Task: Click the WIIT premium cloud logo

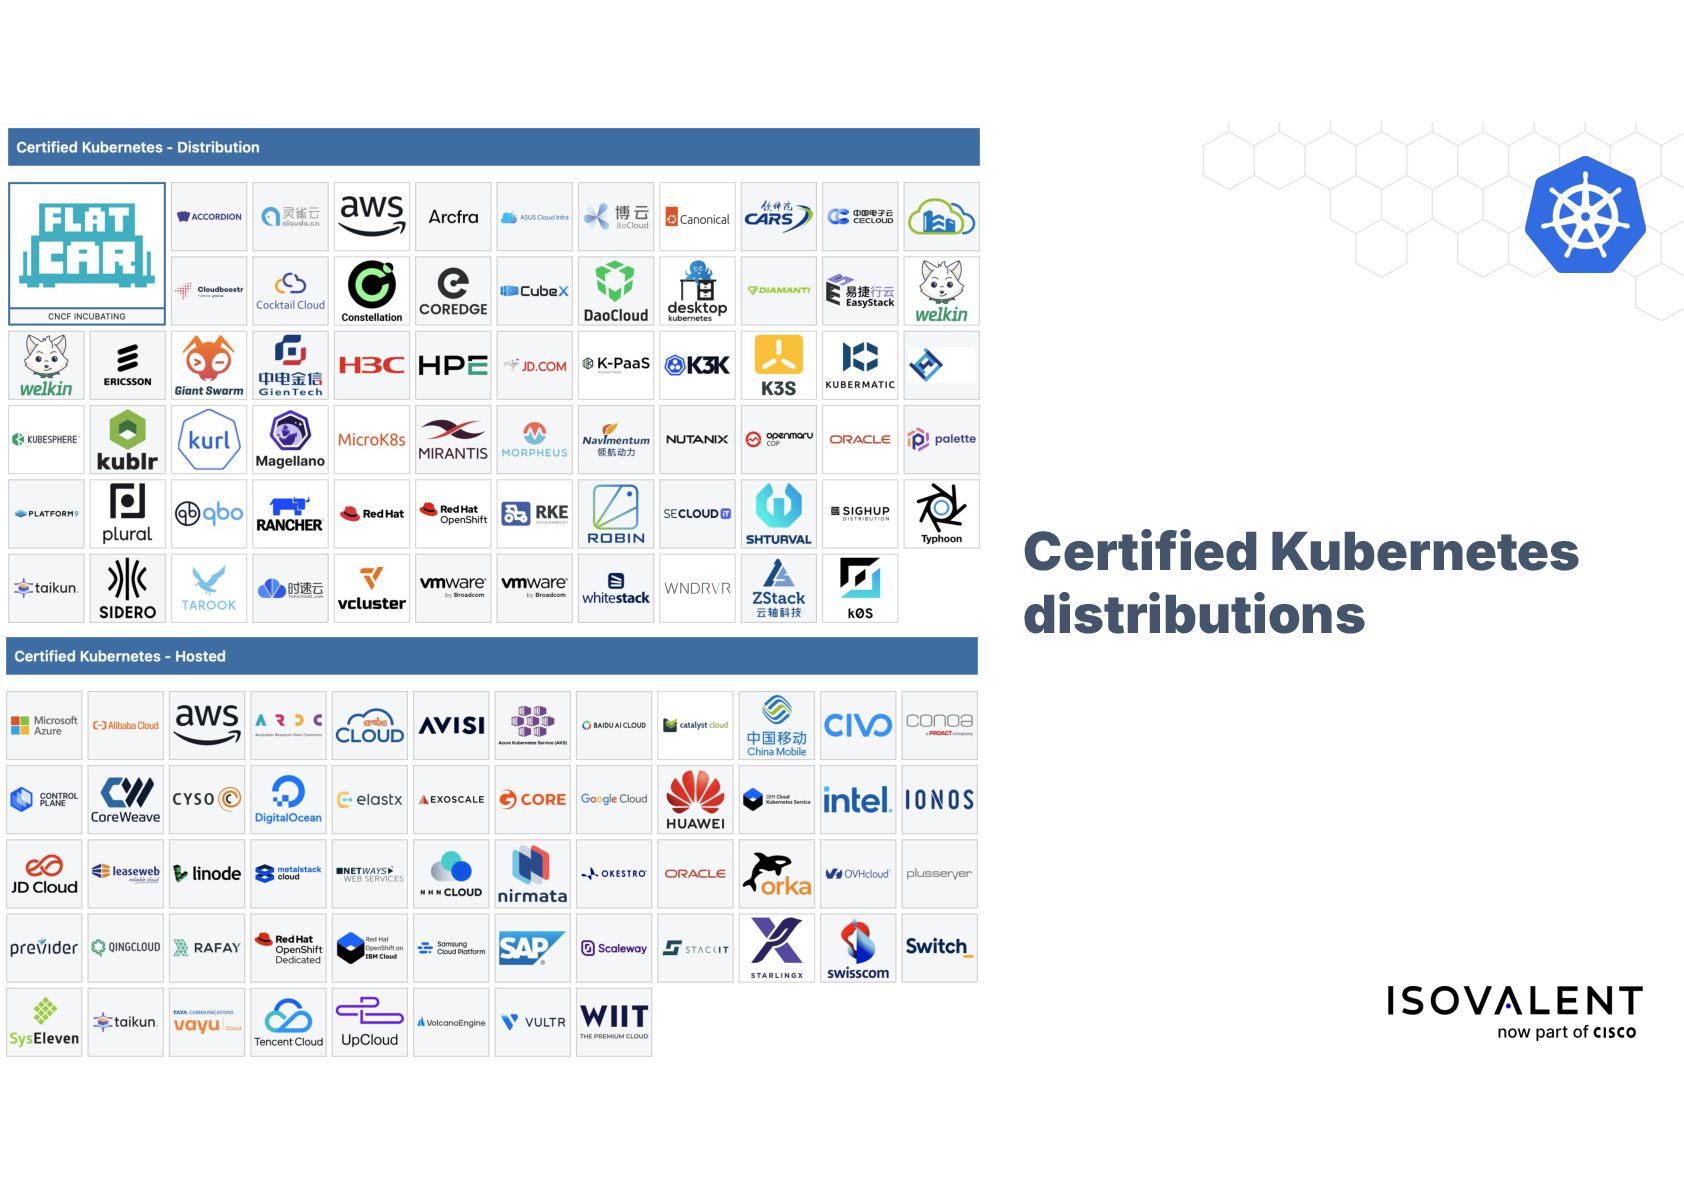Action: pos(614,1022)
